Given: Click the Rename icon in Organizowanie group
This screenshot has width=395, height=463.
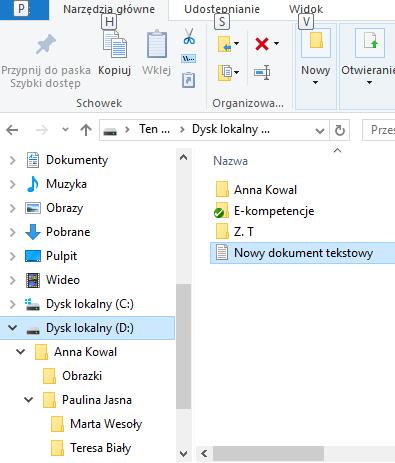Looking at the screenshot, I should click(262, 72).
